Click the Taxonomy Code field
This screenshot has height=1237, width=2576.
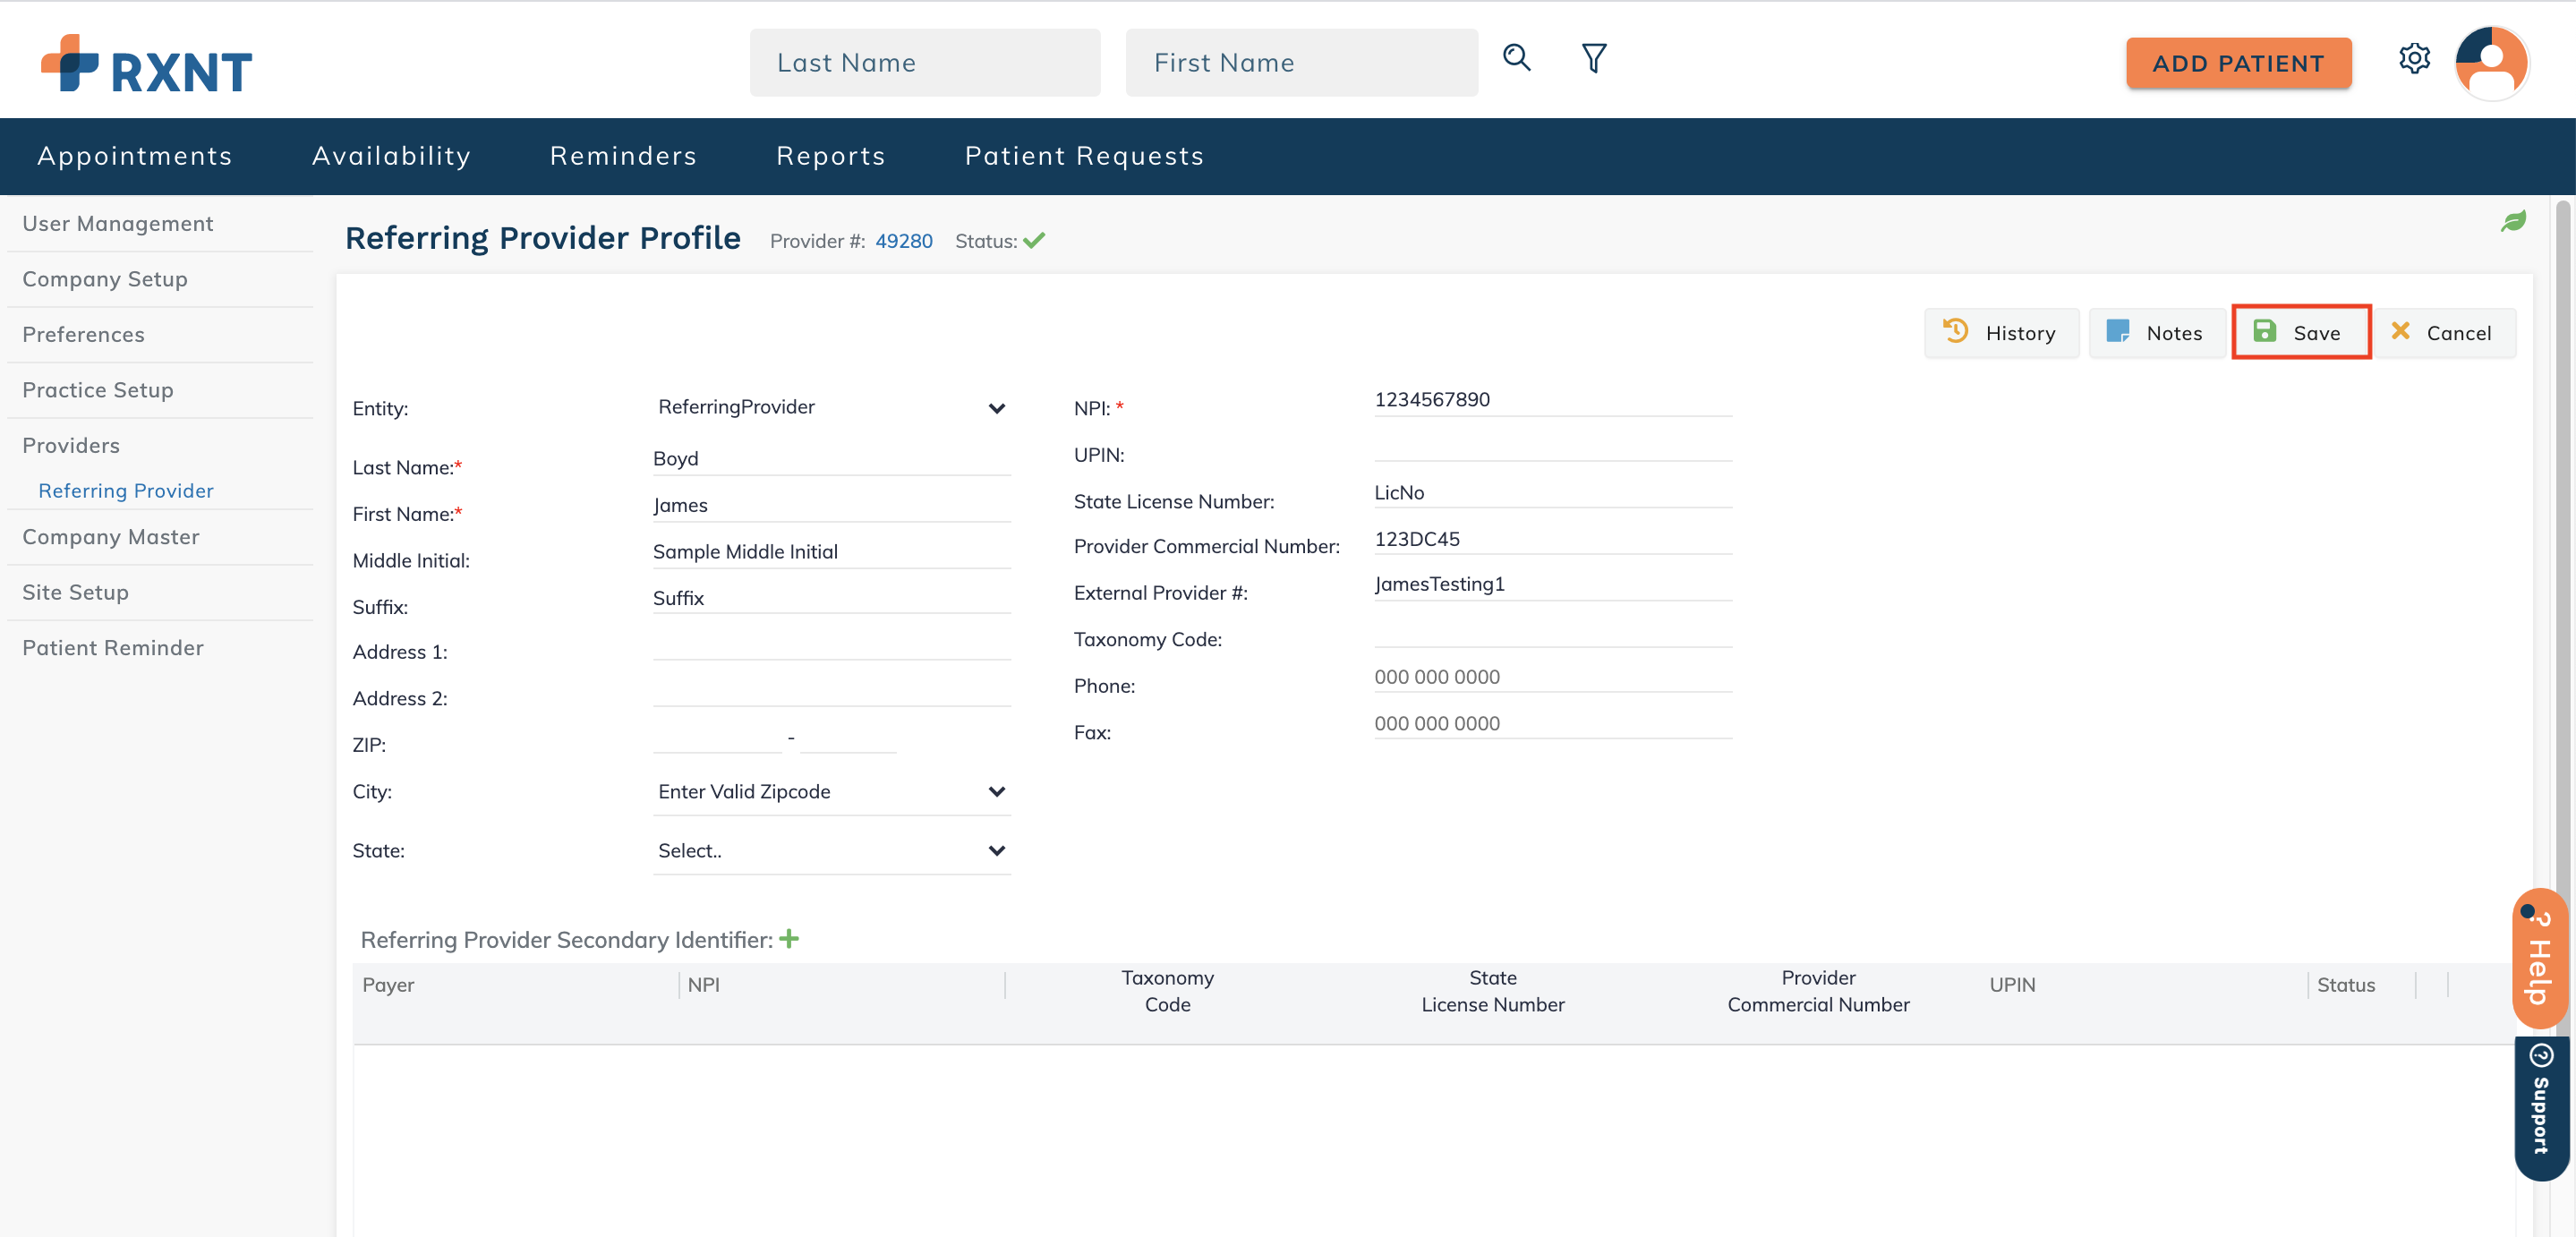[1553, 631]
